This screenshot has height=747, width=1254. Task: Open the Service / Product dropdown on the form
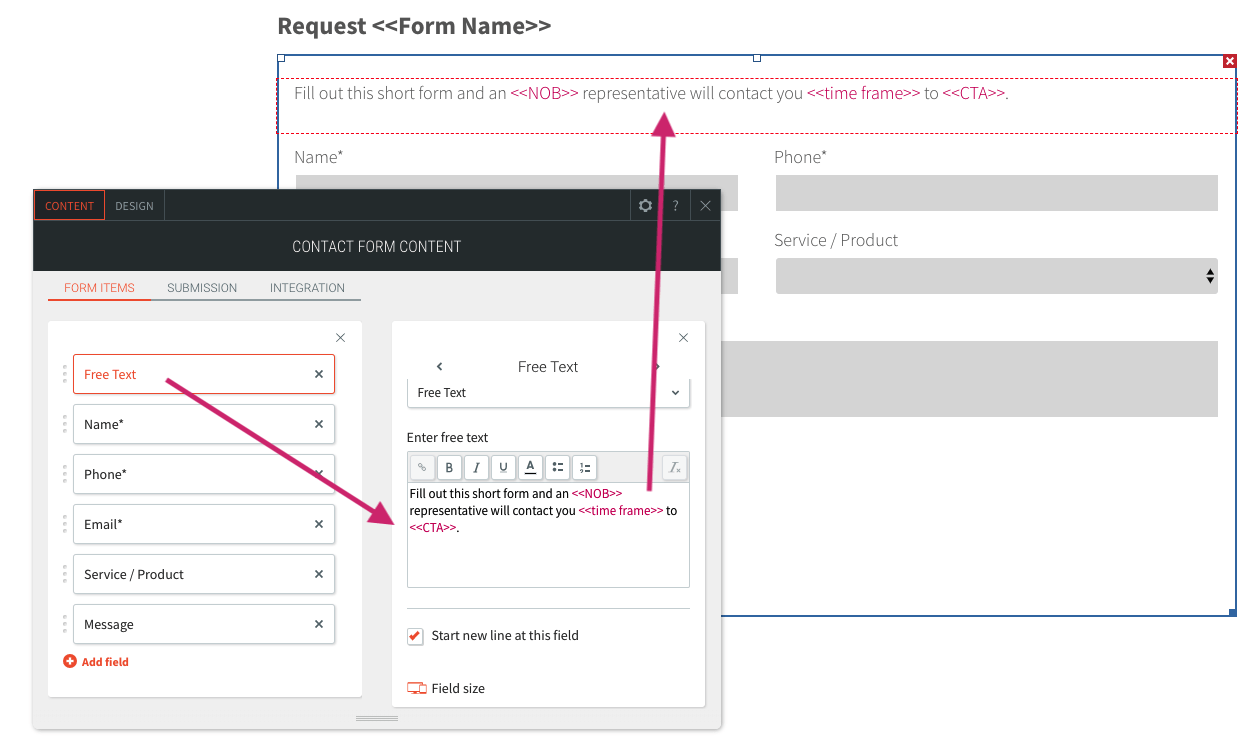click(996, 276)
